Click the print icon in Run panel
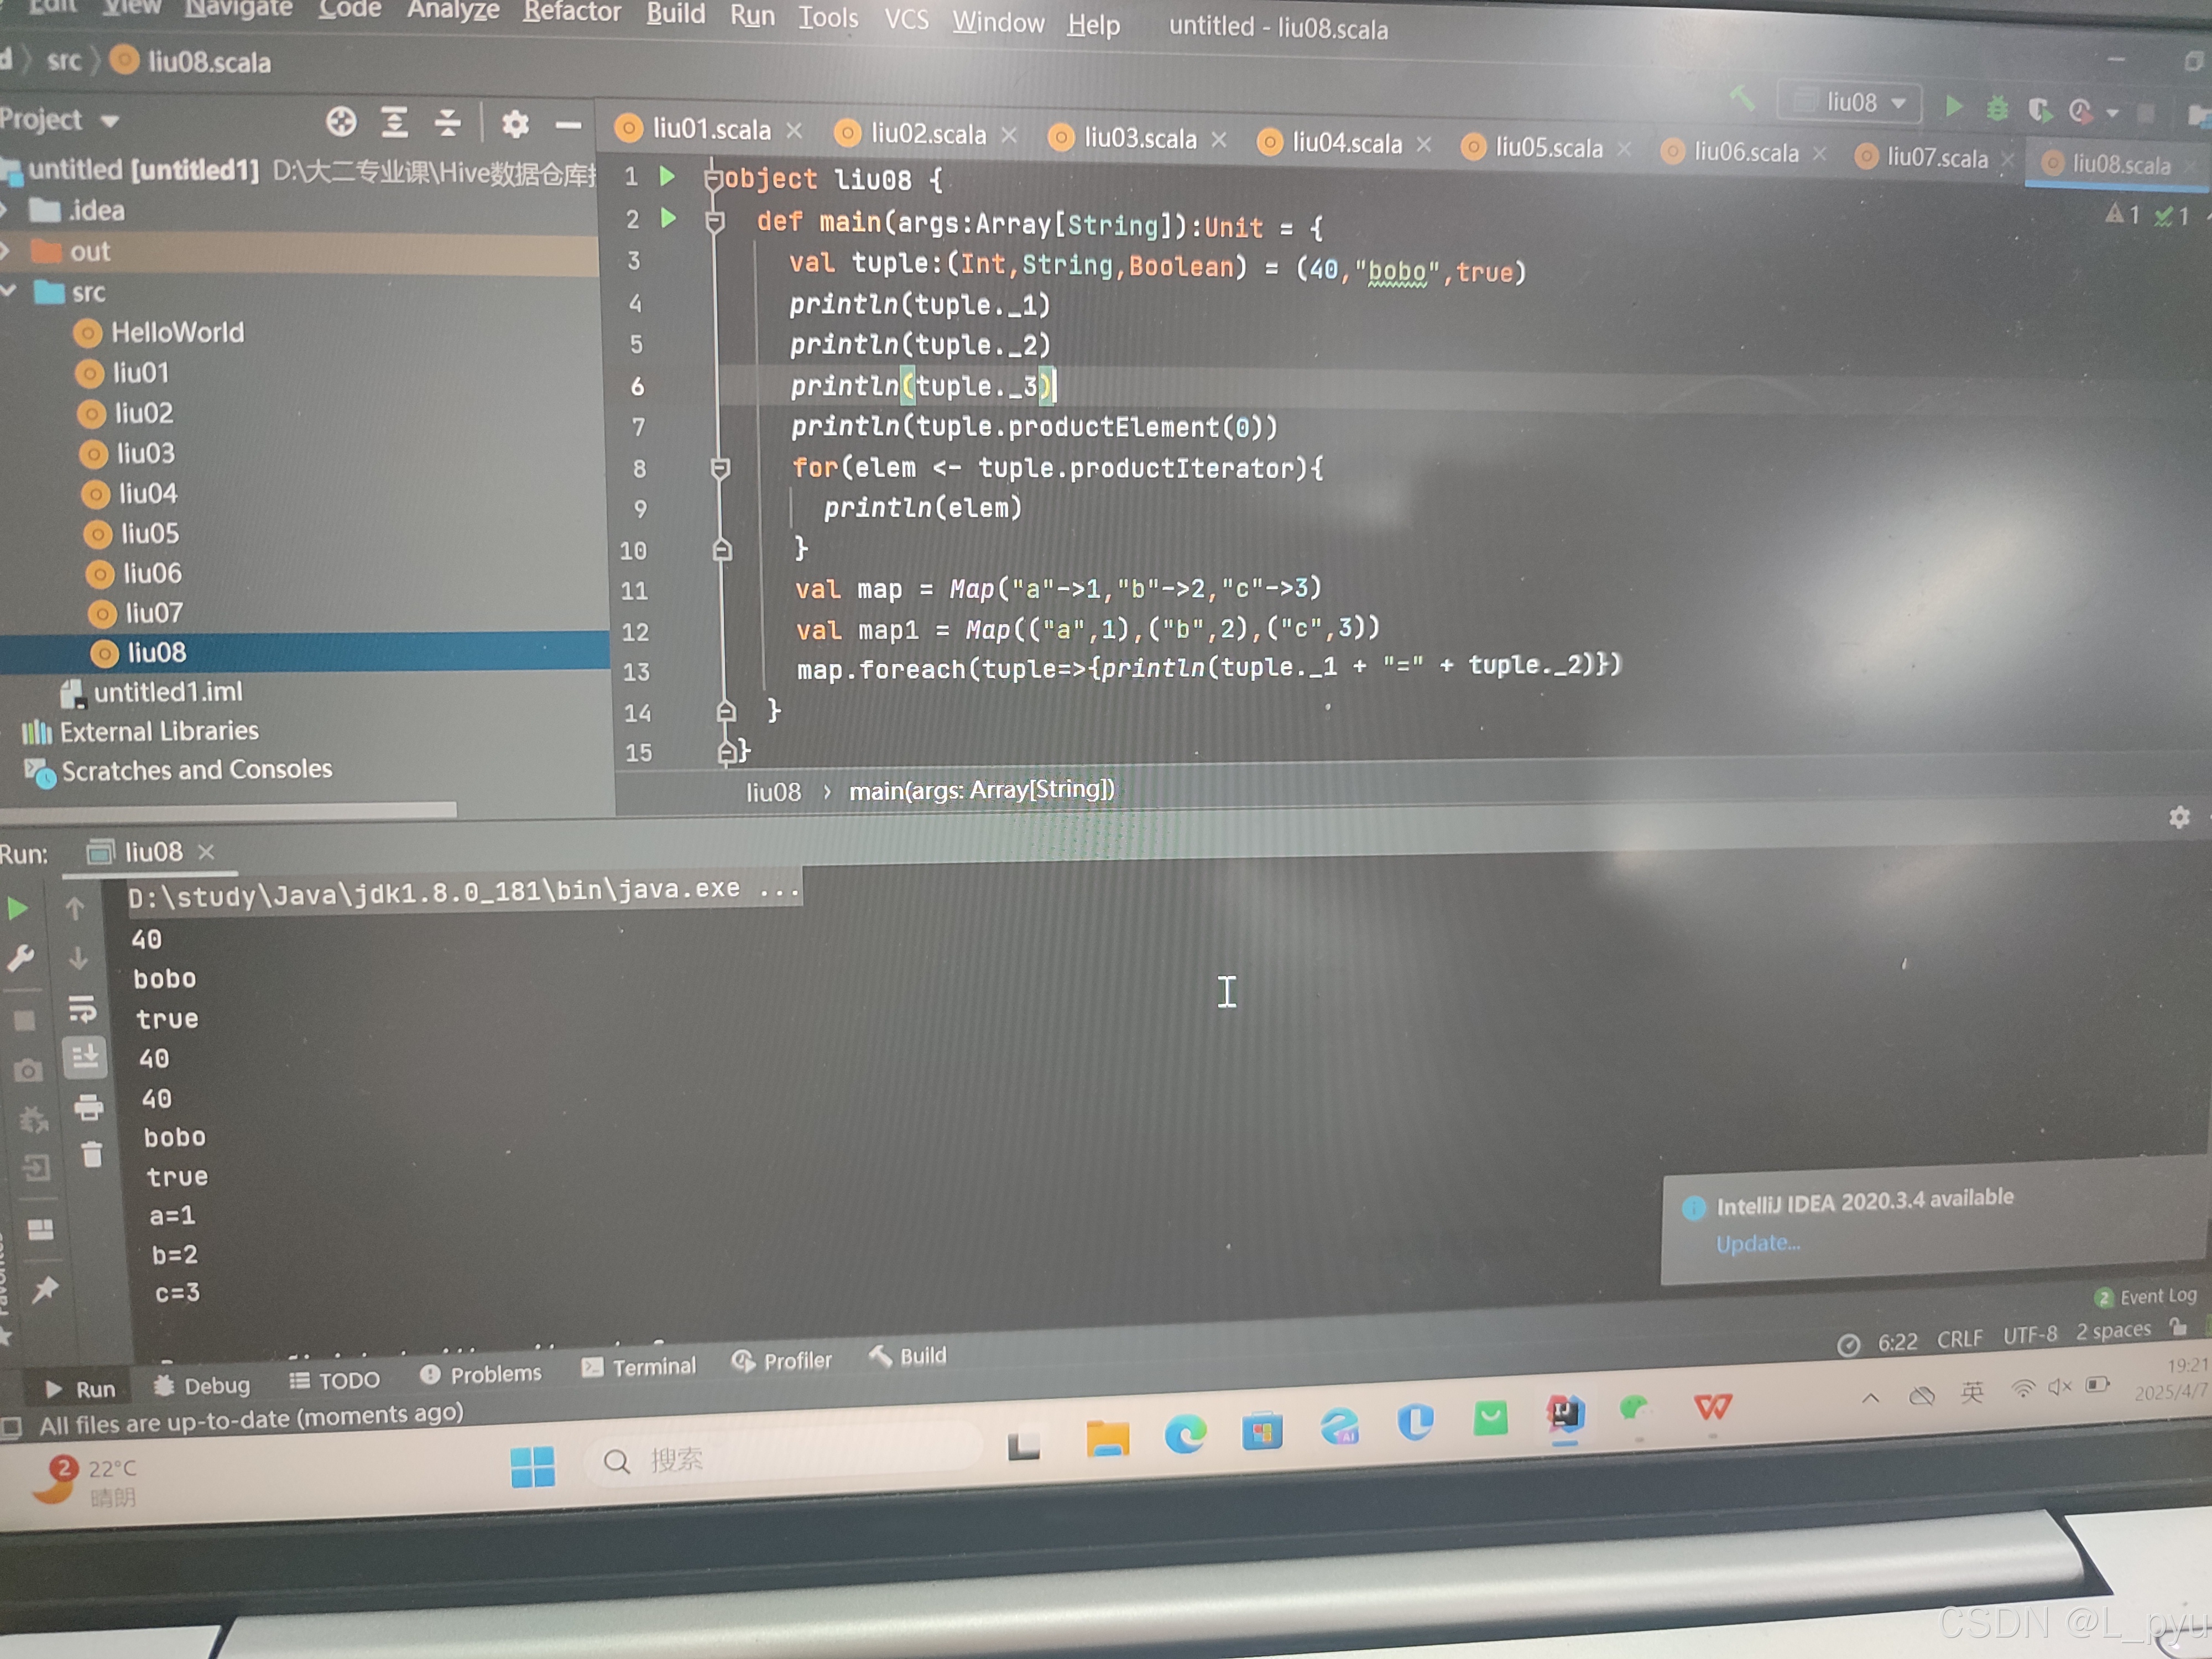2212x1659 pixels. (x=89, y=1107)
